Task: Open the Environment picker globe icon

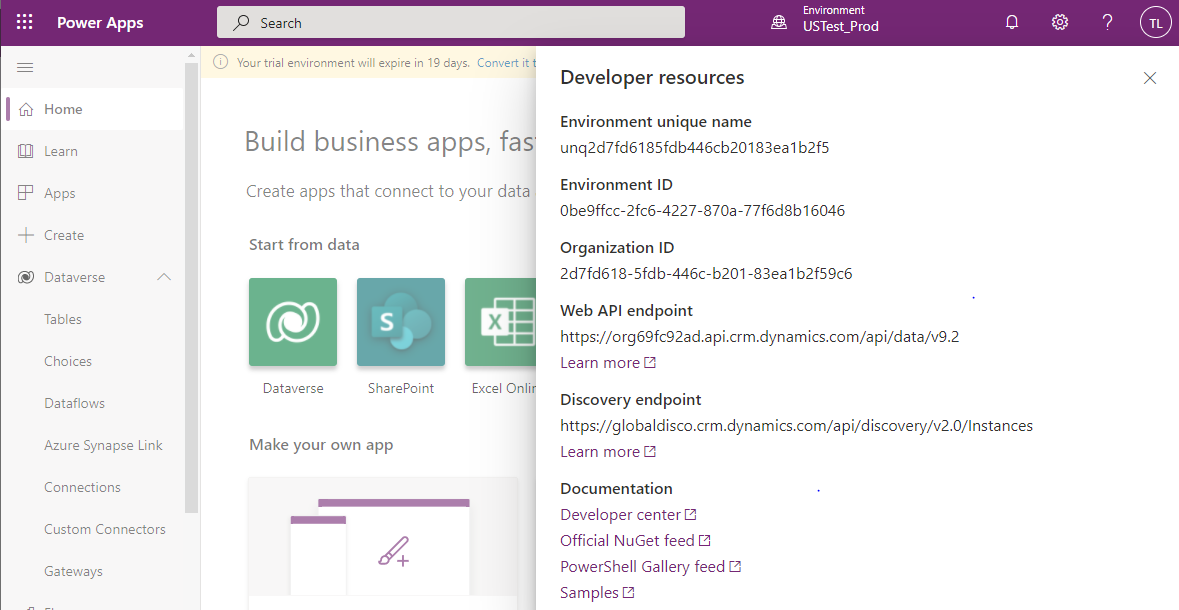Action: point(780,23)
